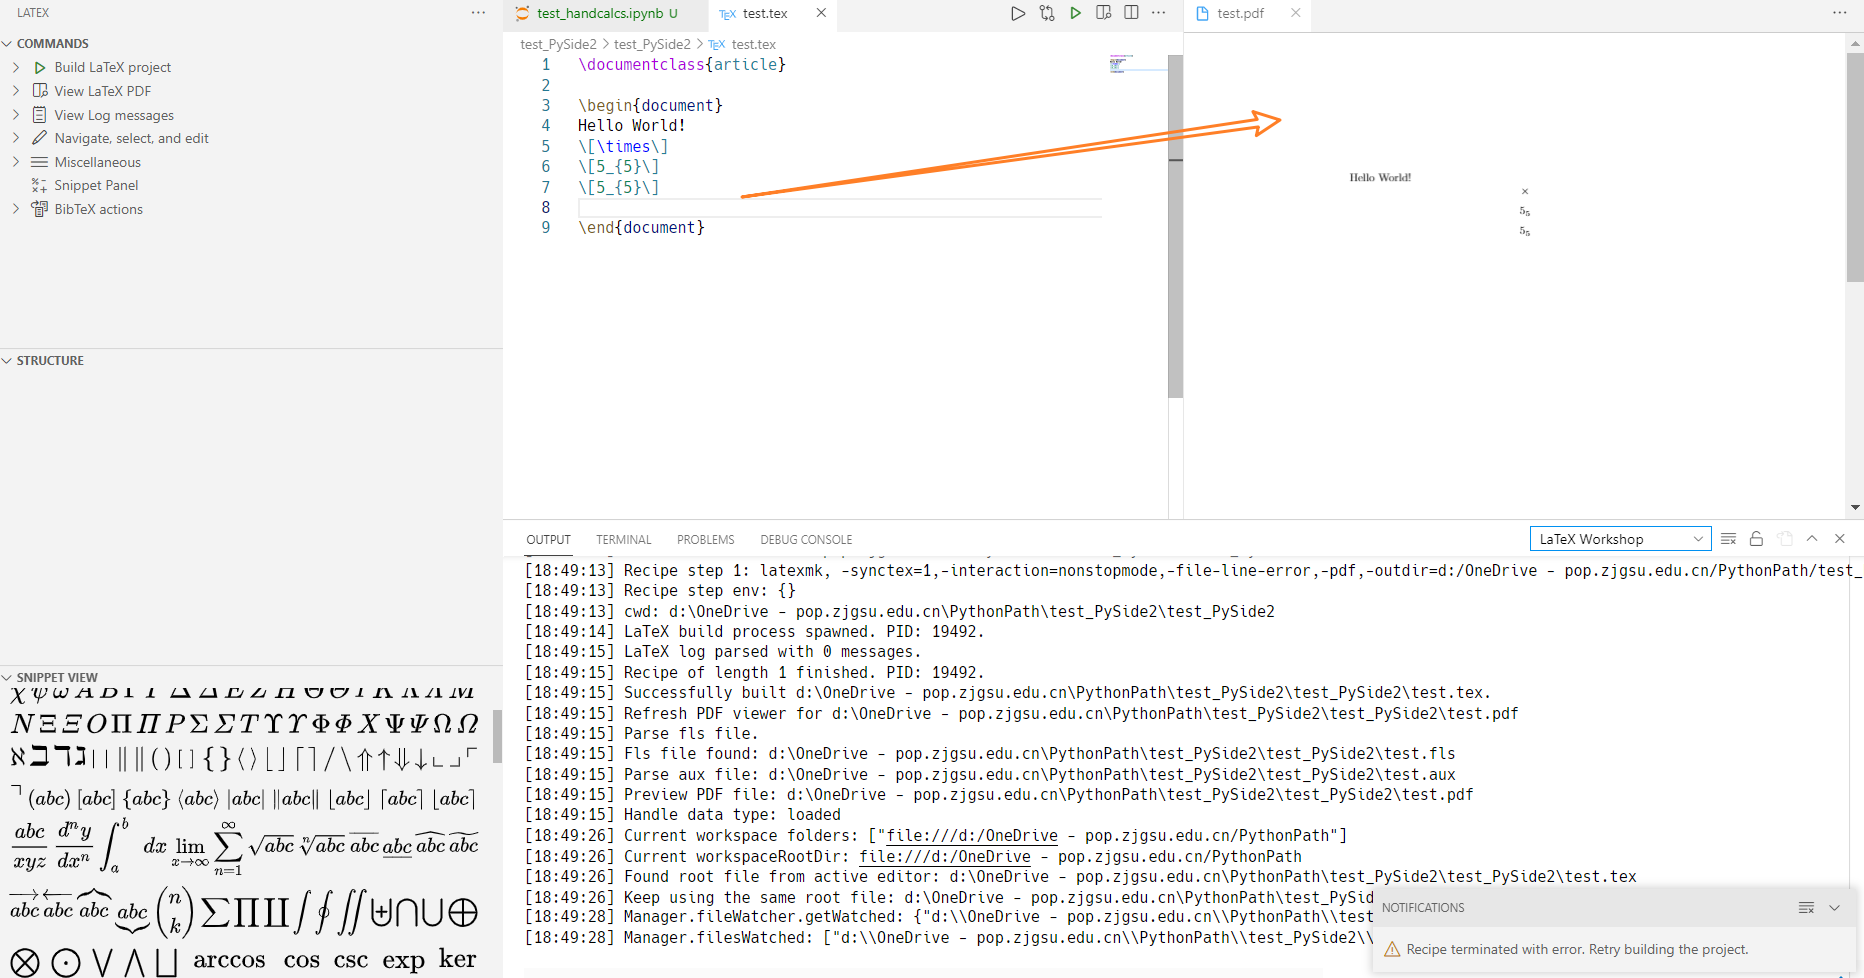The width and height of the screenshot is (1864, 978).
Task: Open the LaTeX Workshop output channel dropdown
Action: (x=1620, y=538)
